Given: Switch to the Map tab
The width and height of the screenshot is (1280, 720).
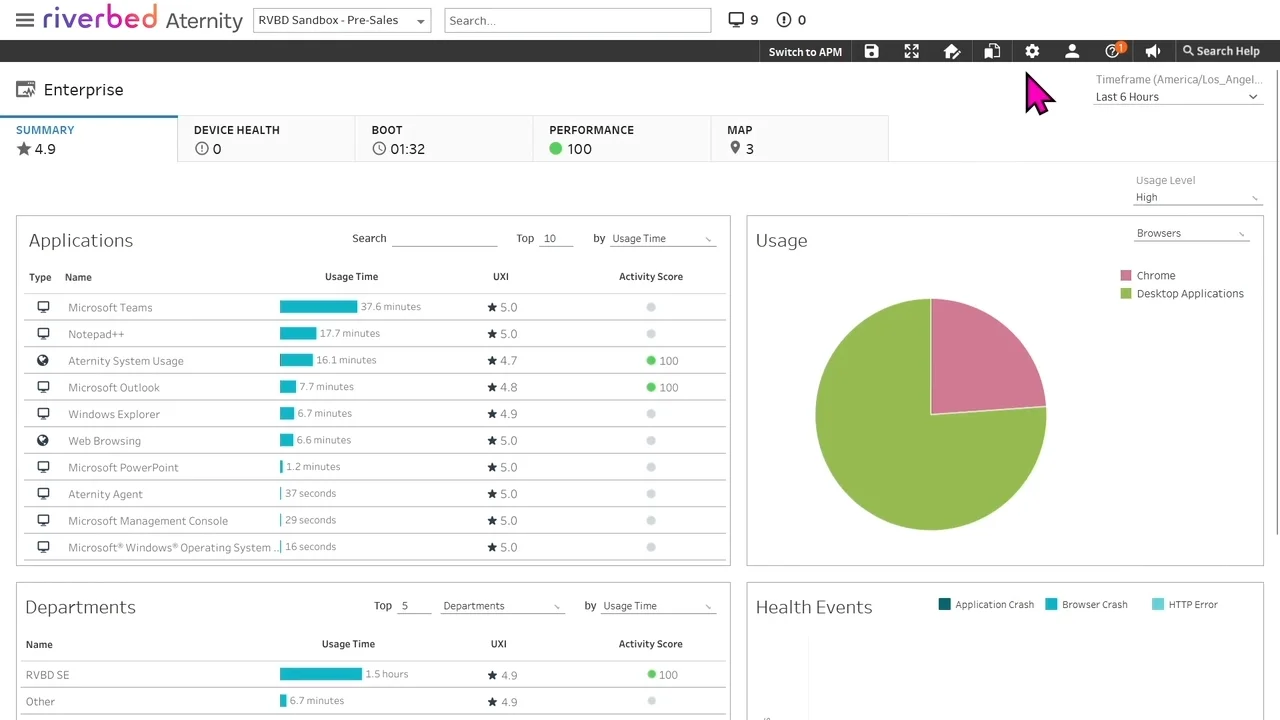Looking at the screenshot, I should coord(799,139).
